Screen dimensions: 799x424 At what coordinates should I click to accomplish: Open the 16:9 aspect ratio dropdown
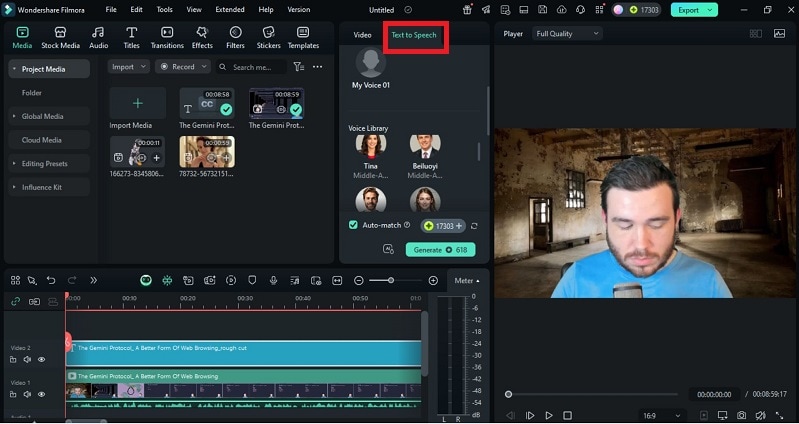[661, 416]
